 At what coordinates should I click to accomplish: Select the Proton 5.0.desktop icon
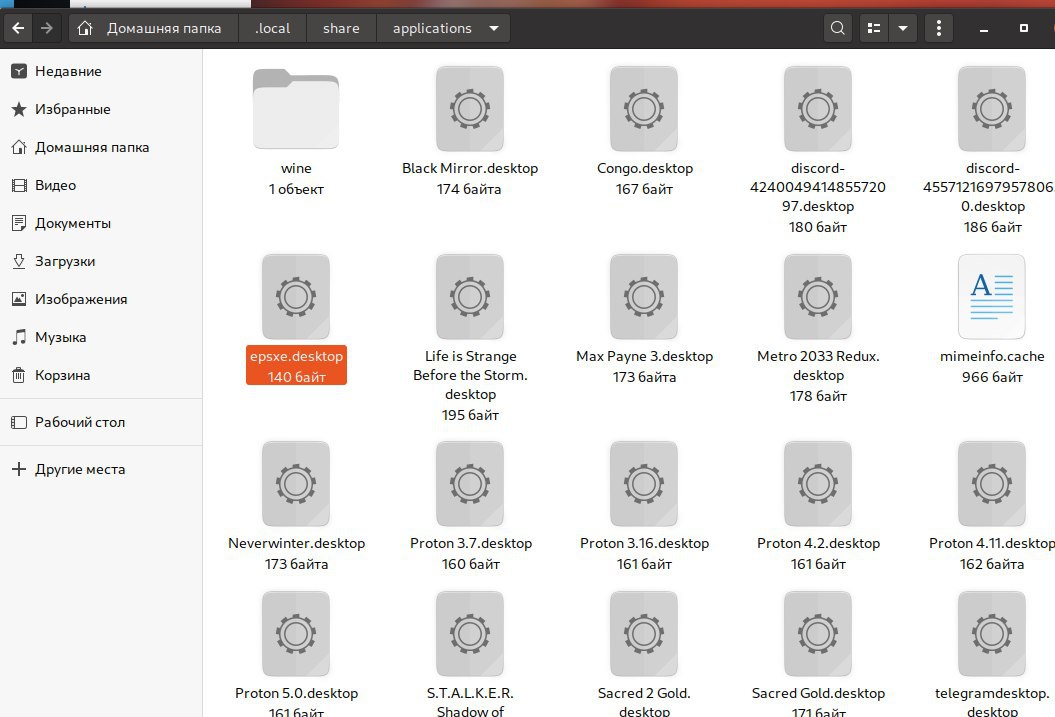pos(296,634)
